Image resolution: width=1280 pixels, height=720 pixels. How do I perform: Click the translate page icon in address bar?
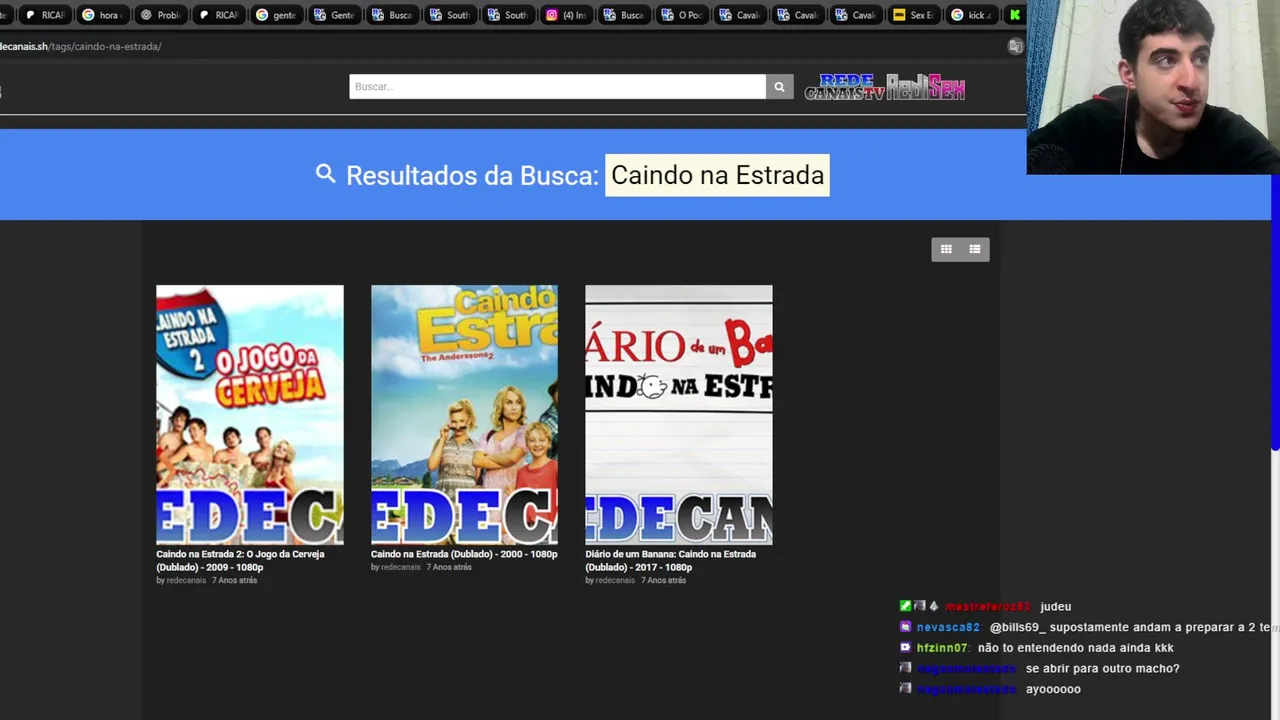(1015, 46)
